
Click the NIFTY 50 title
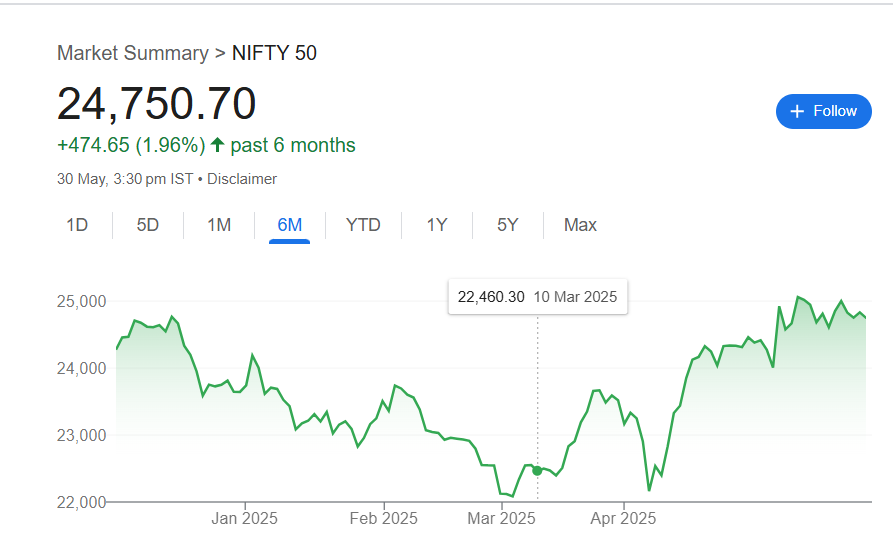point(274,53)
